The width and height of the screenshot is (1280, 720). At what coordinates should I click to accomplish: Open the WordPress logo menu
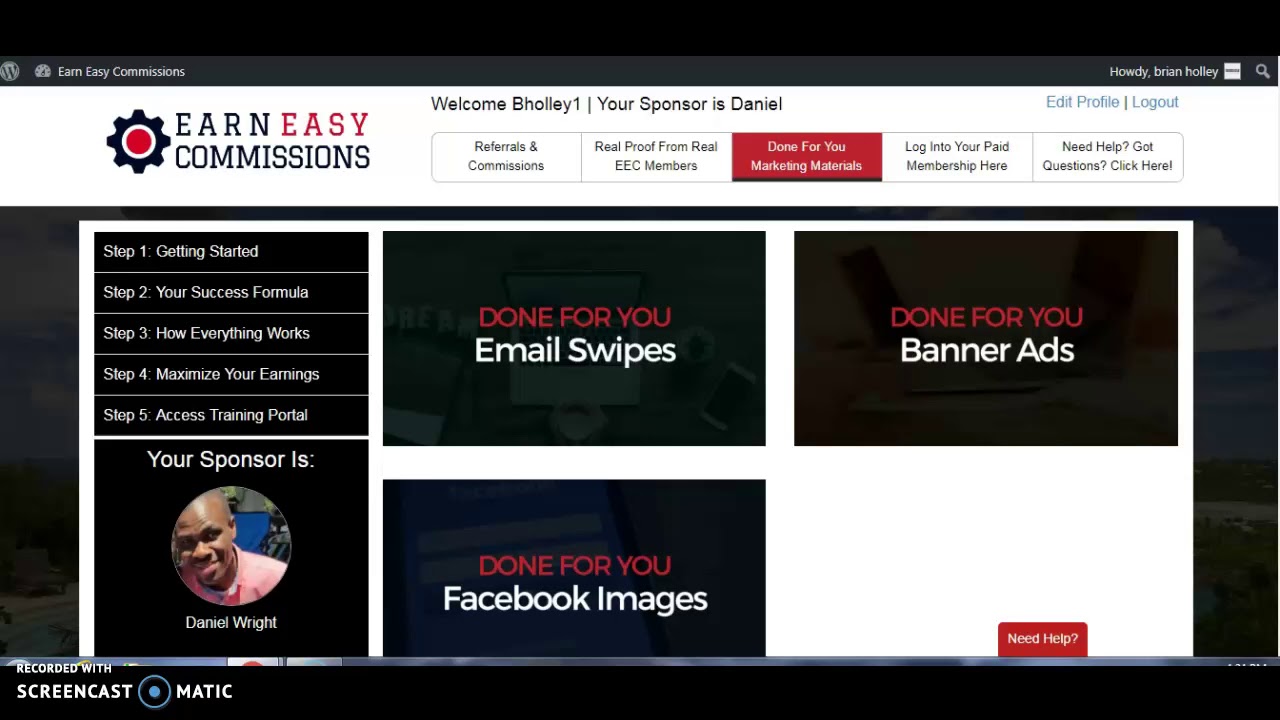[10, 71]
